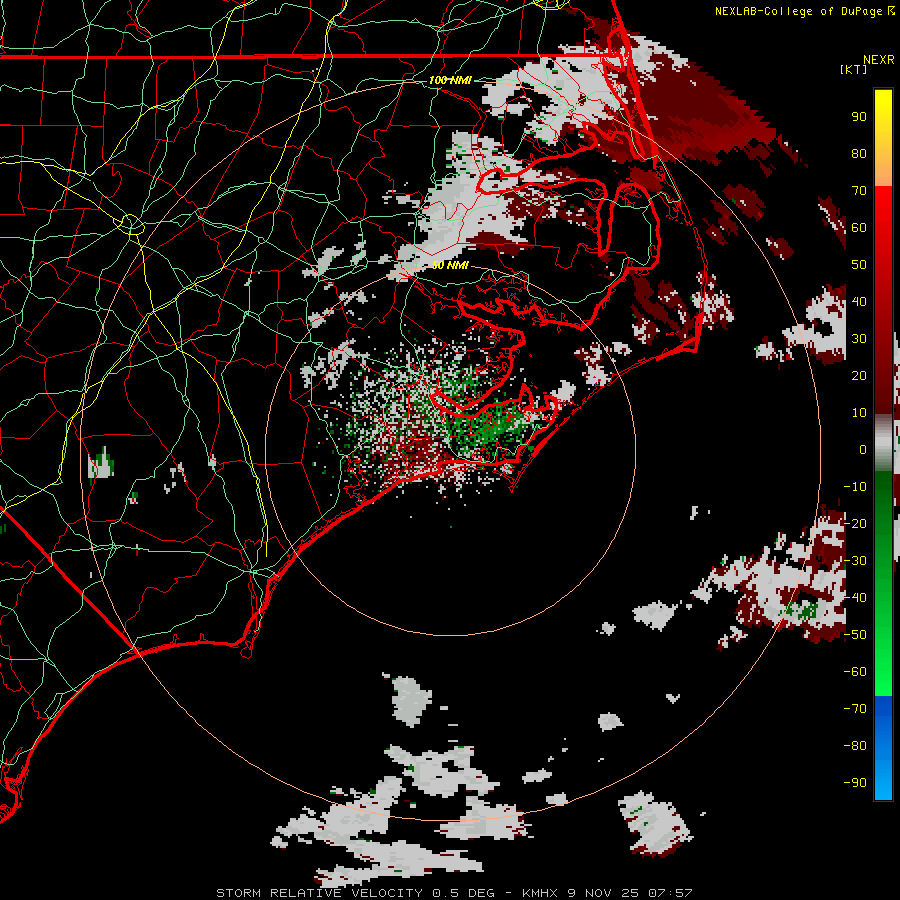Click the [KT] units label above the scale
This screenshot has height=900, width=900.
853,69
